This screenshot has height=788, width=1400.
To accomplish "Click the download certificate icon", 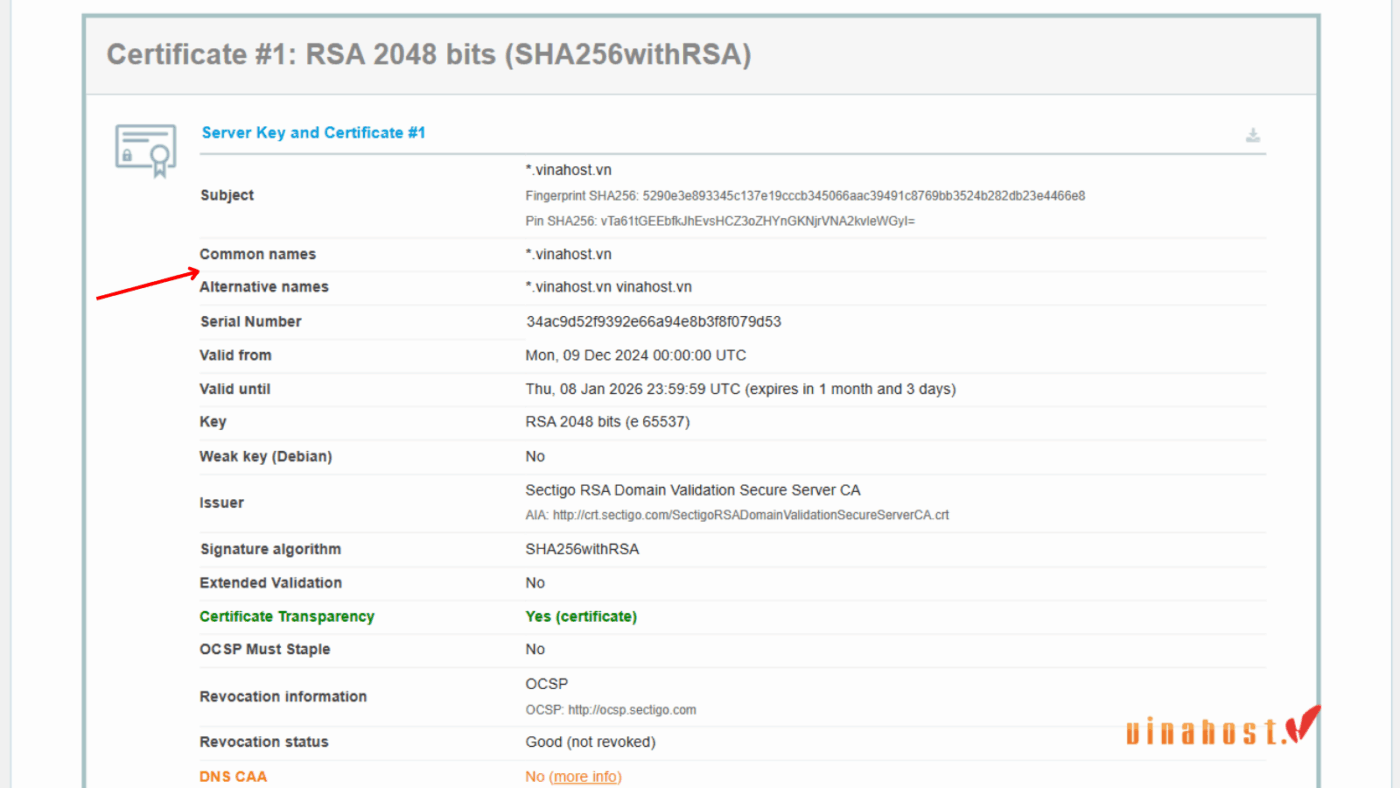I will tap(1253, 136).
